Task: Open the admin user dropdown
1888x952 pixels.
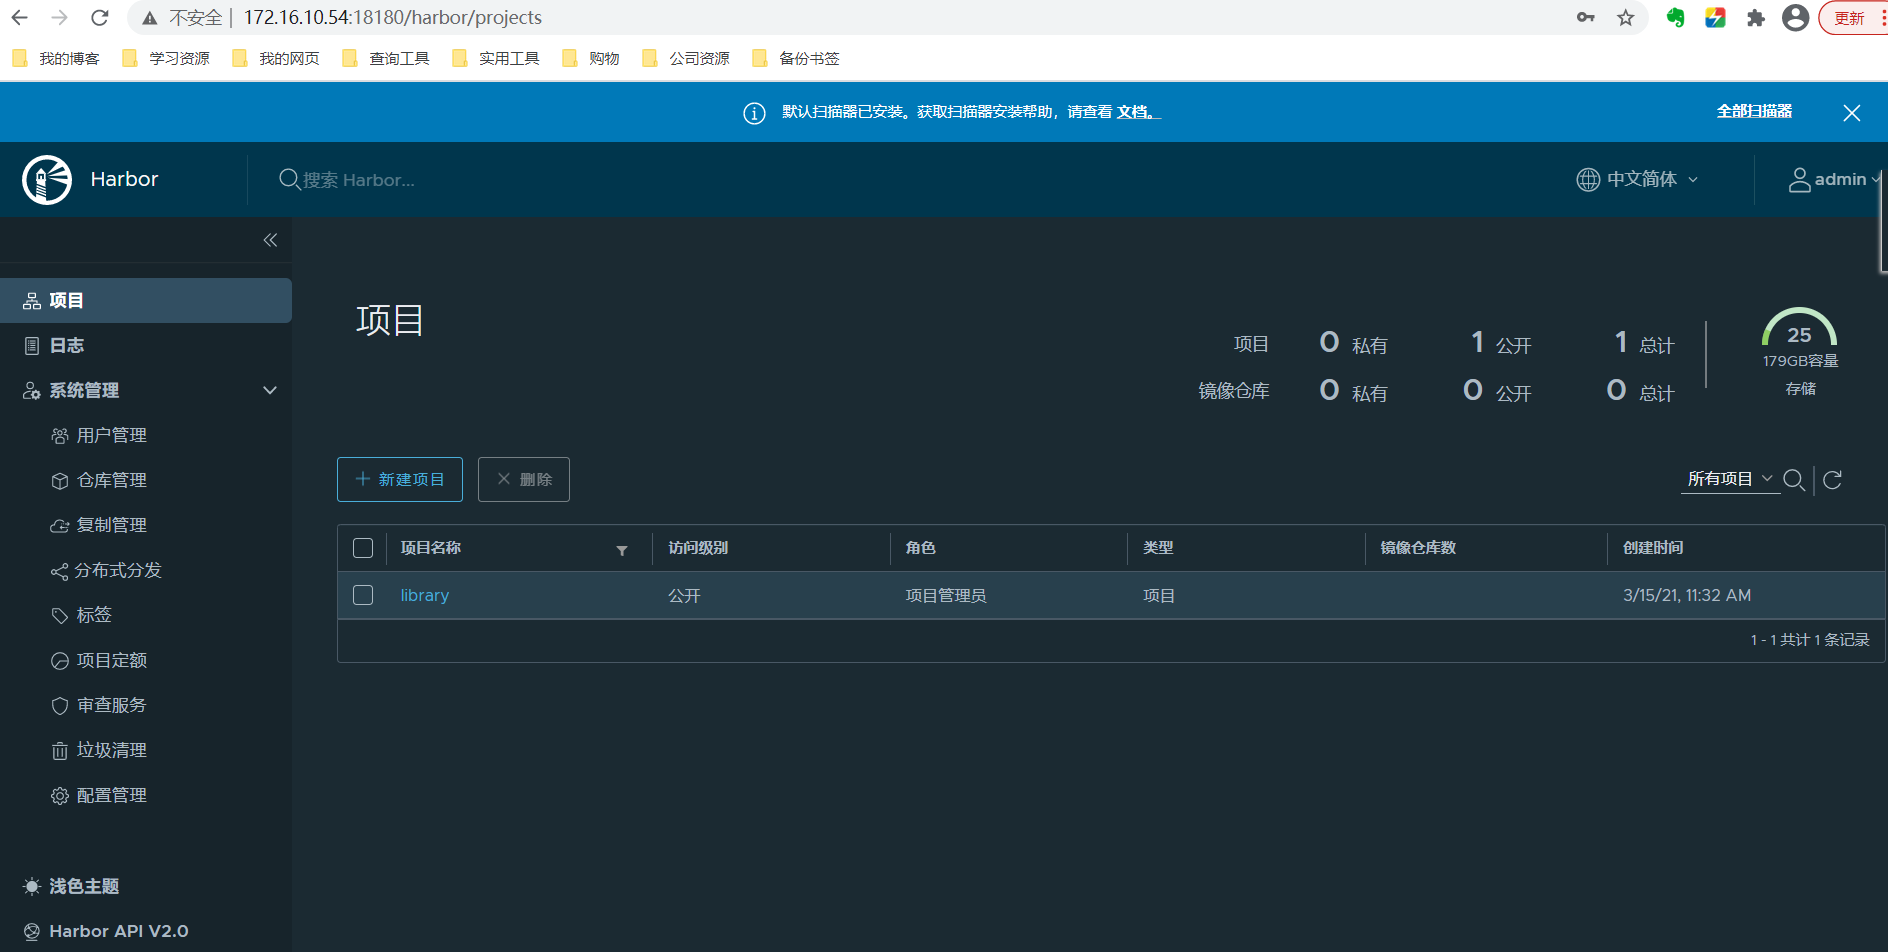Action: [x=1835, y=179]
